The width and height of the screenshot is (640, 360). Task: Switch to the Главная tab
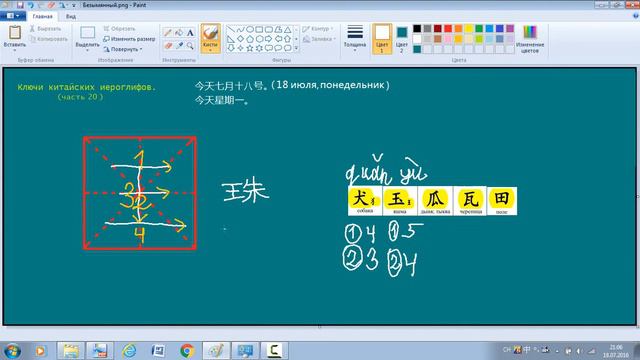(x=42, y=16)
